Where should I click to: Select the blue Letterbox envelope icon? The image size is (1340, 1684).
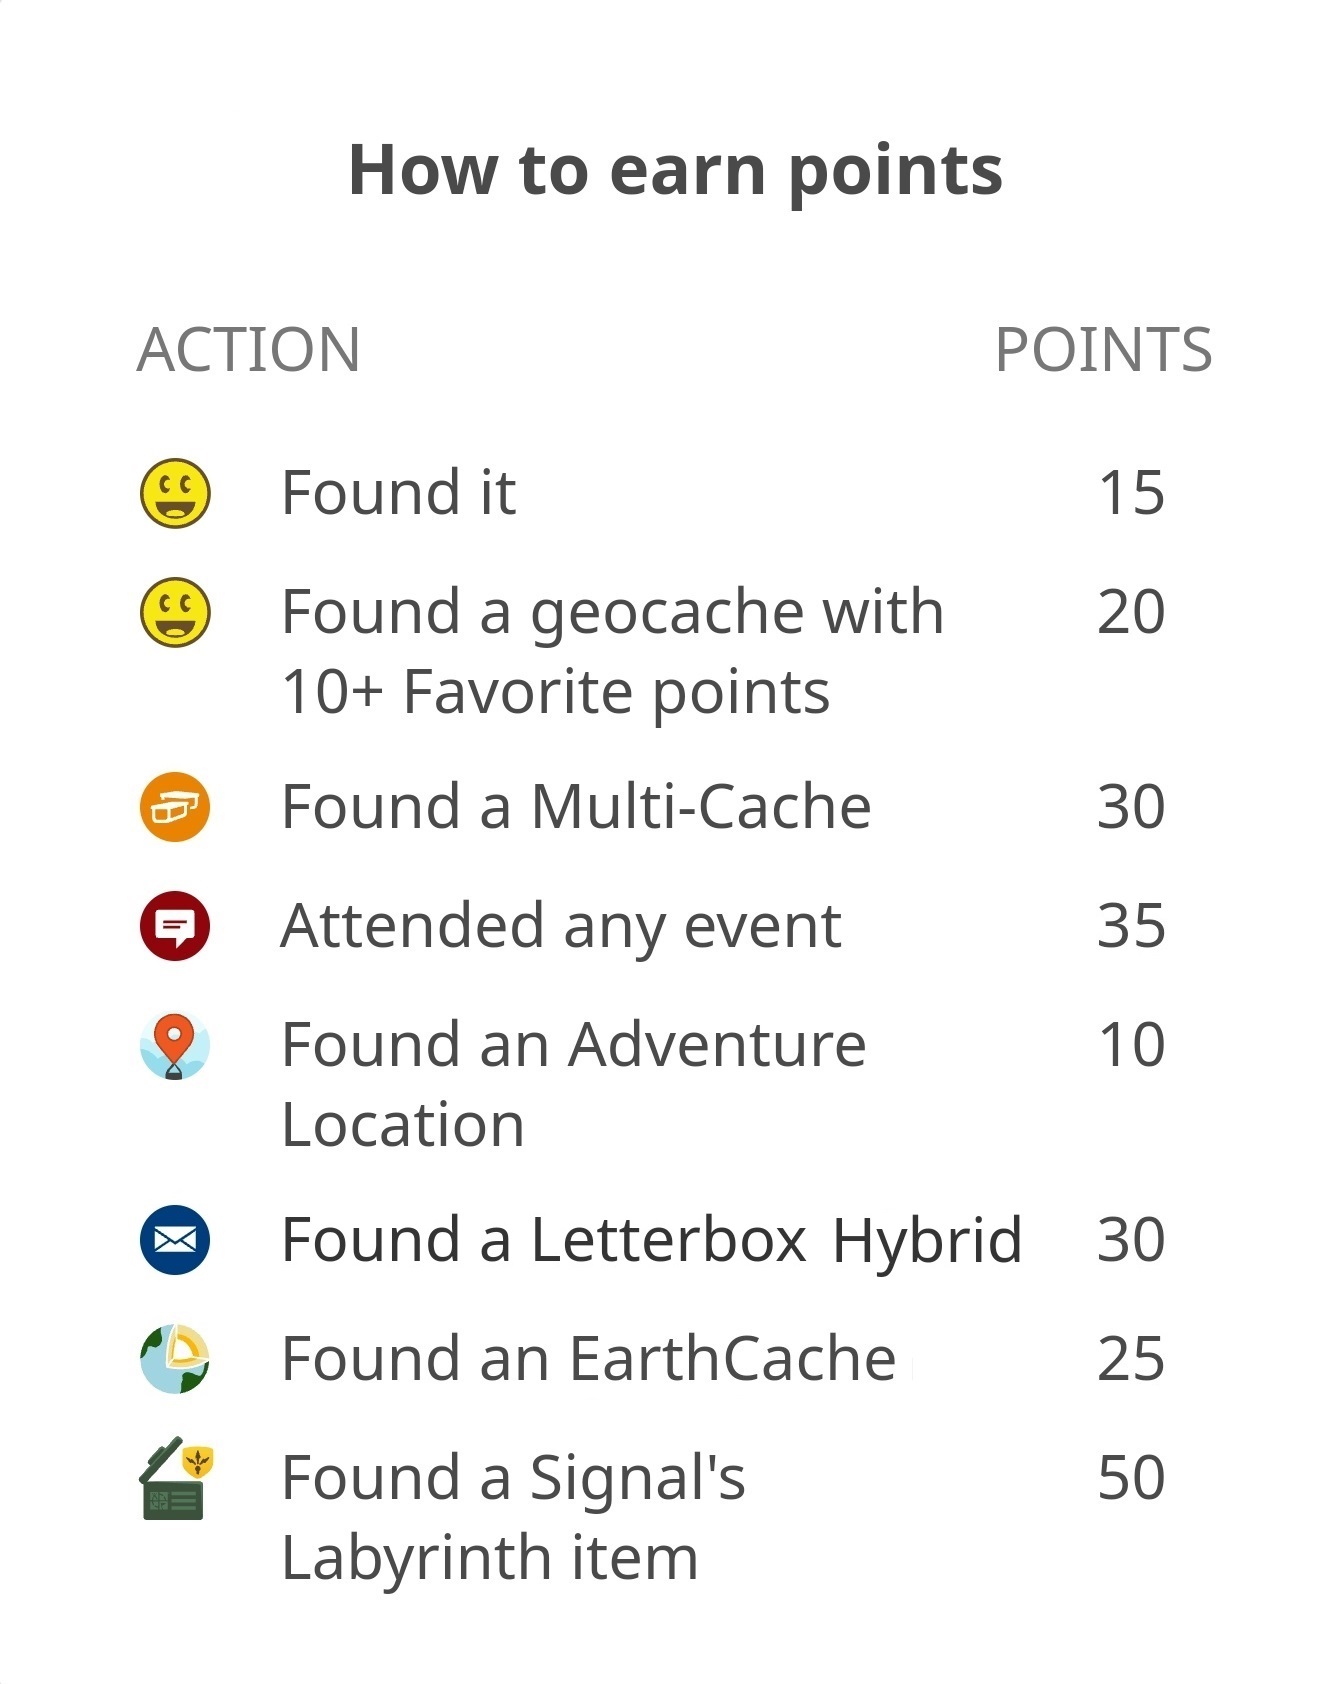click(x=175, y=1240)
